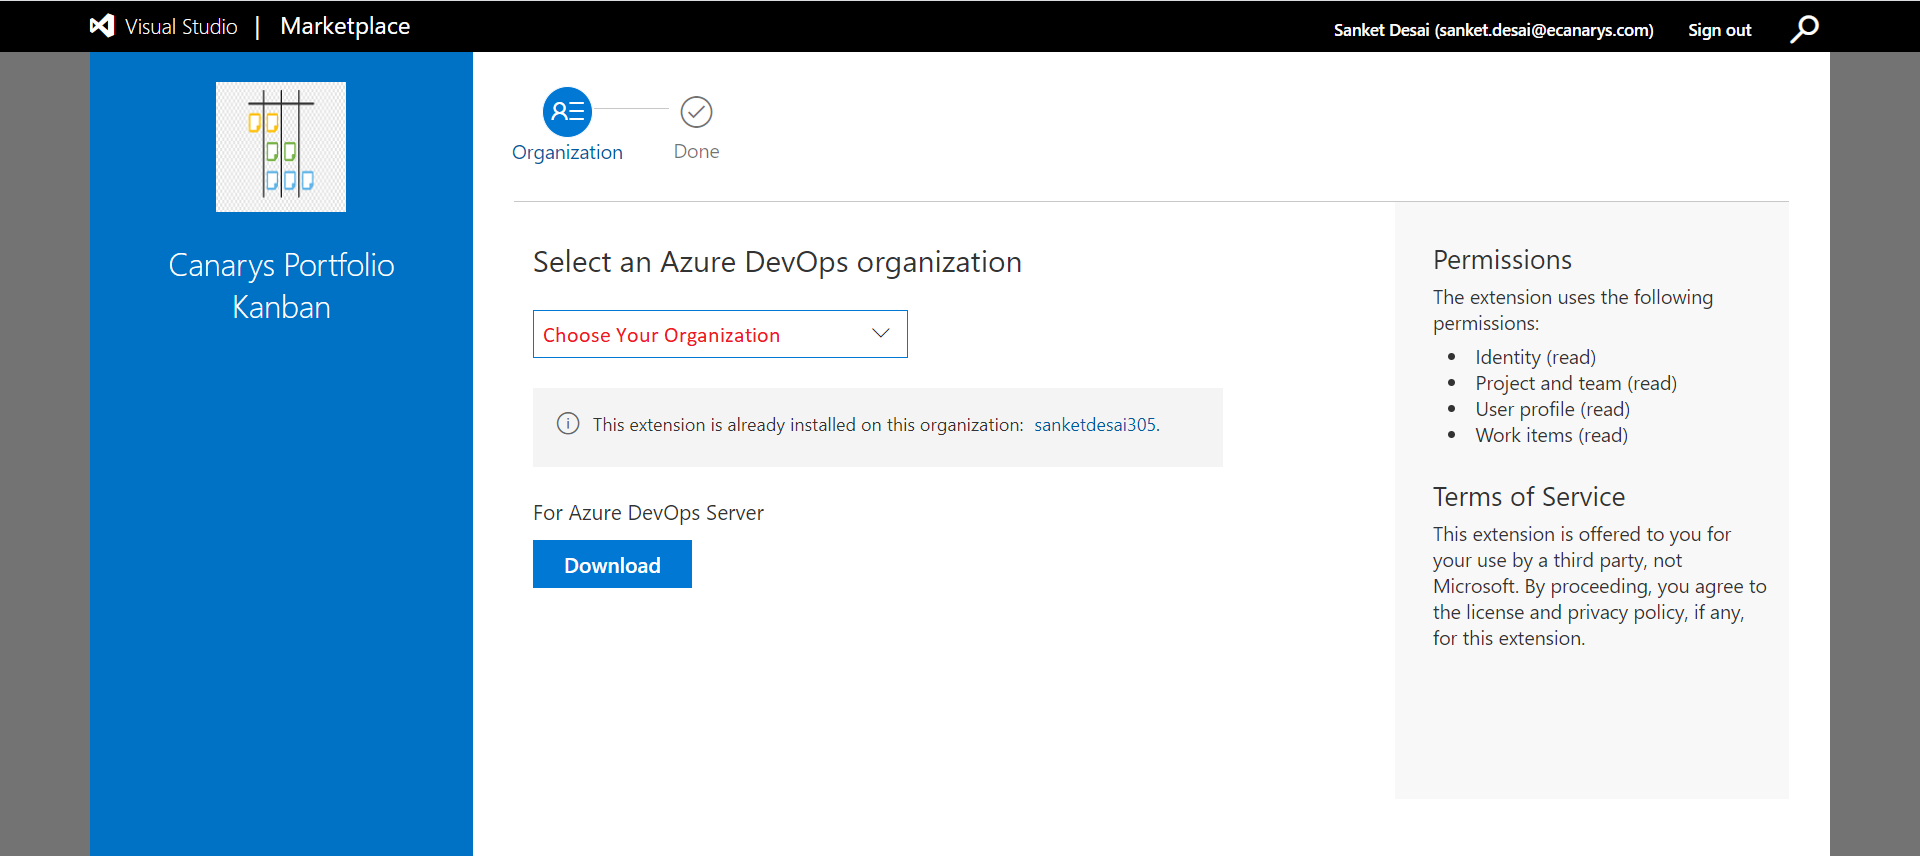The width and height of the screenshot is (1920, 856).
Task: Click the Organization step circle icon
Action: (567, 112)
